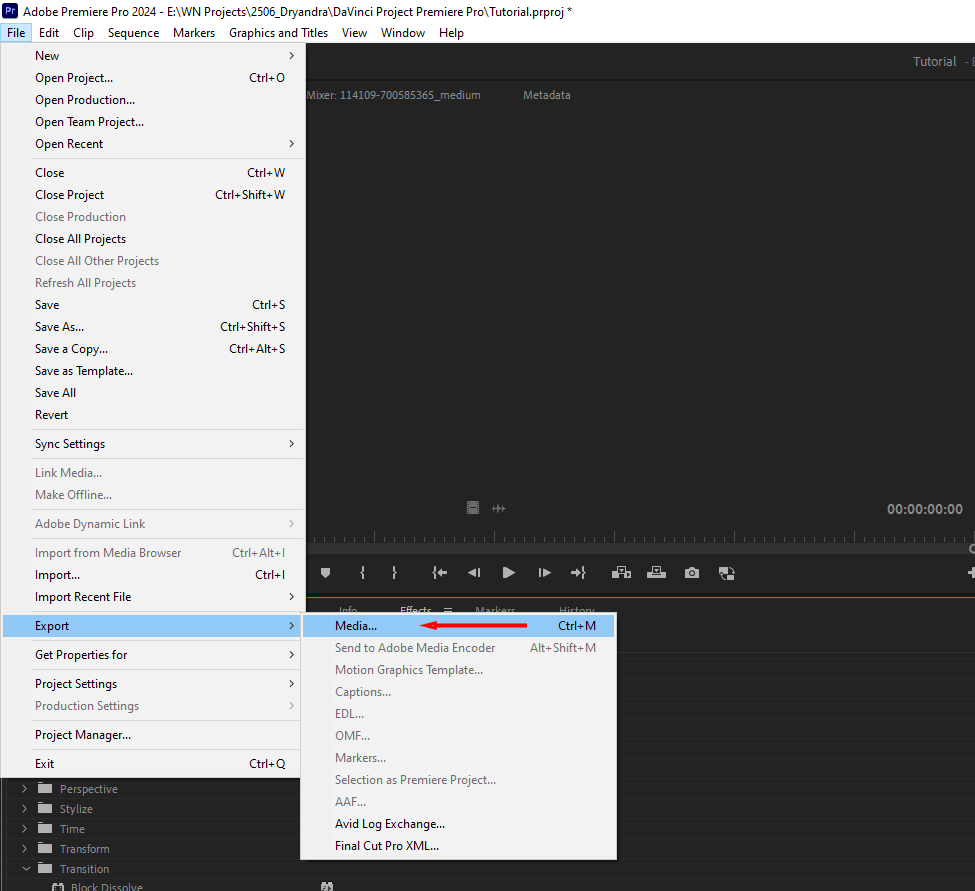Open the Import Recent File submenu
975x891 pixels.
tap(152, 597)
